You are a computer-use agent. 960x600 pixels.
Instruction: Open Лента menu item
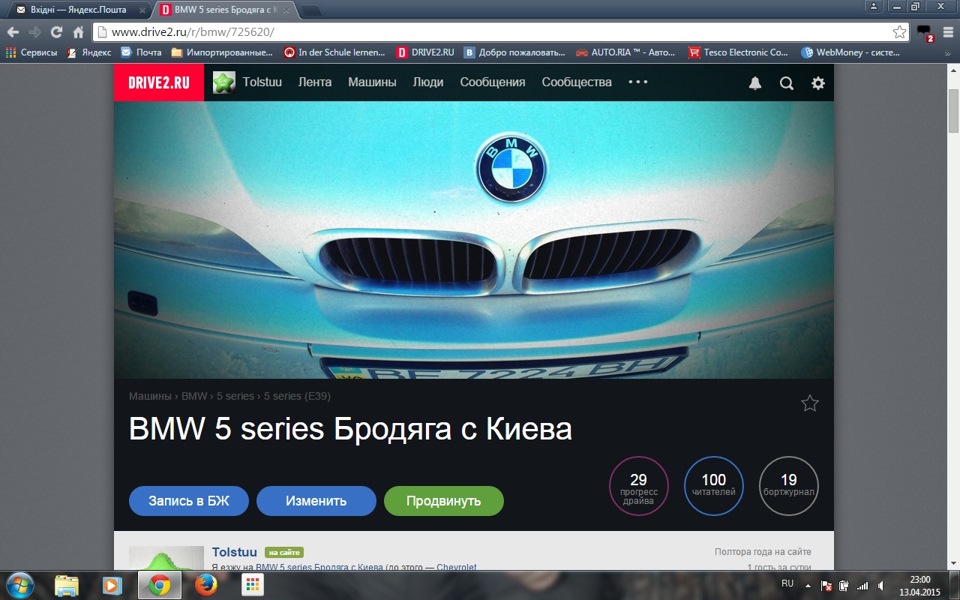[x=315, y=82]
